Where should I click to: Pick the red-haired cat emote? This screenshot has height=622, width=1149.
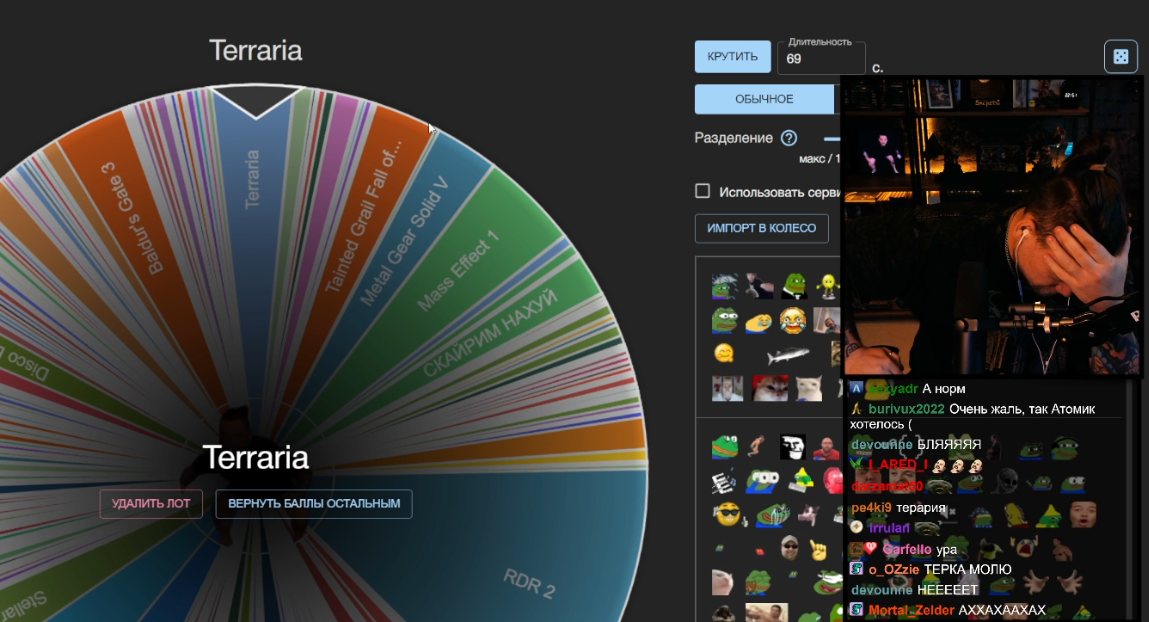coord(770,388)
